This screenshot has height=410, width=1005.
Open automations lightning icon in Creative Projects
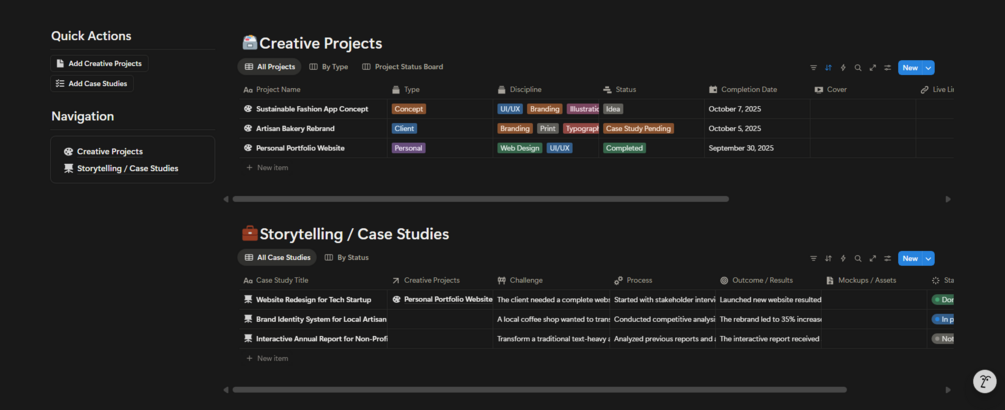pos(843,68)
